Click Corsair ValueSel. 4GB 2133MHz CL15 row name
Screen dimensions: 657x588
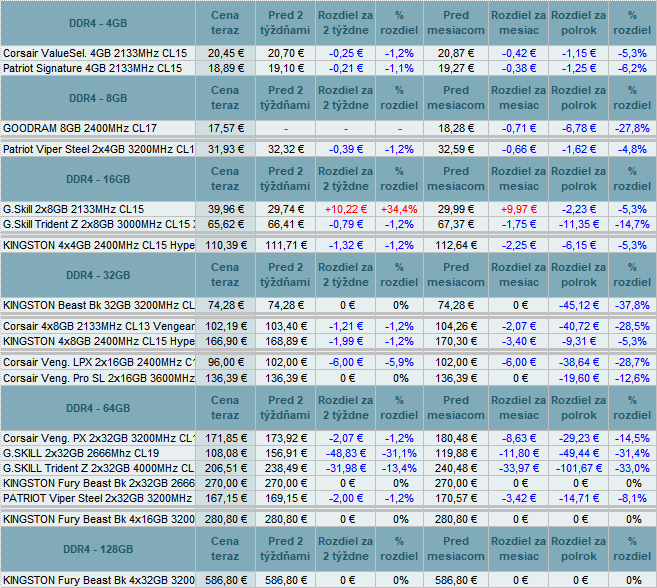coord(95,53)
